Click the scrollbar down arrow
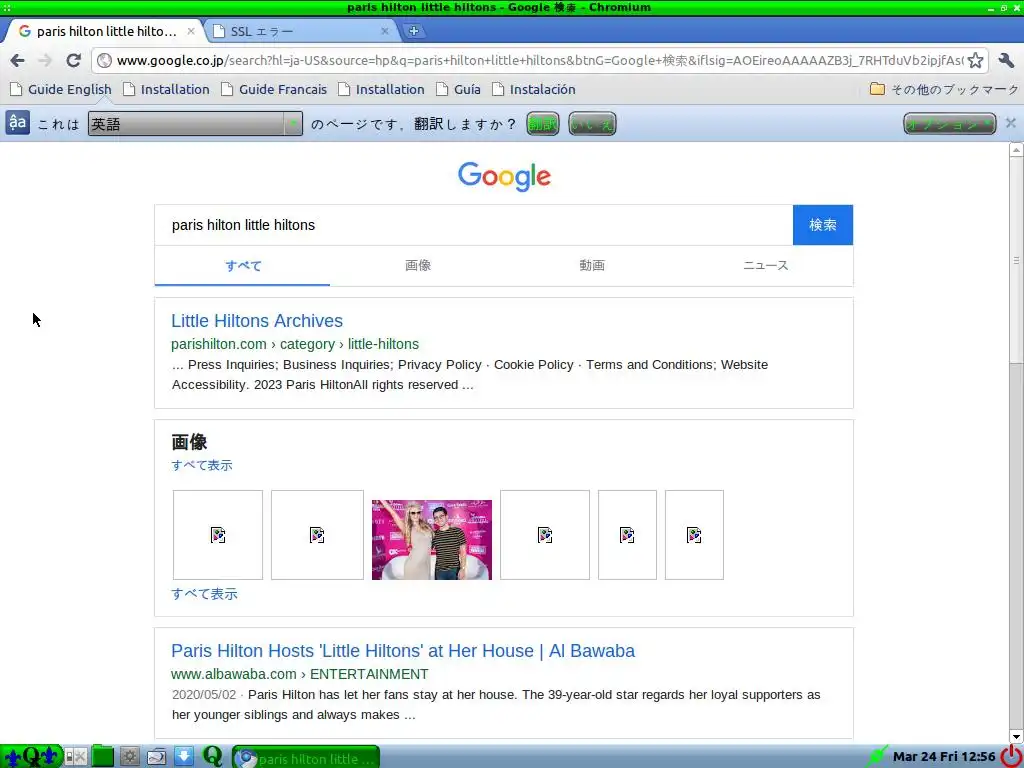This screenshot has width=1024, height=768. pos(1016,736)
